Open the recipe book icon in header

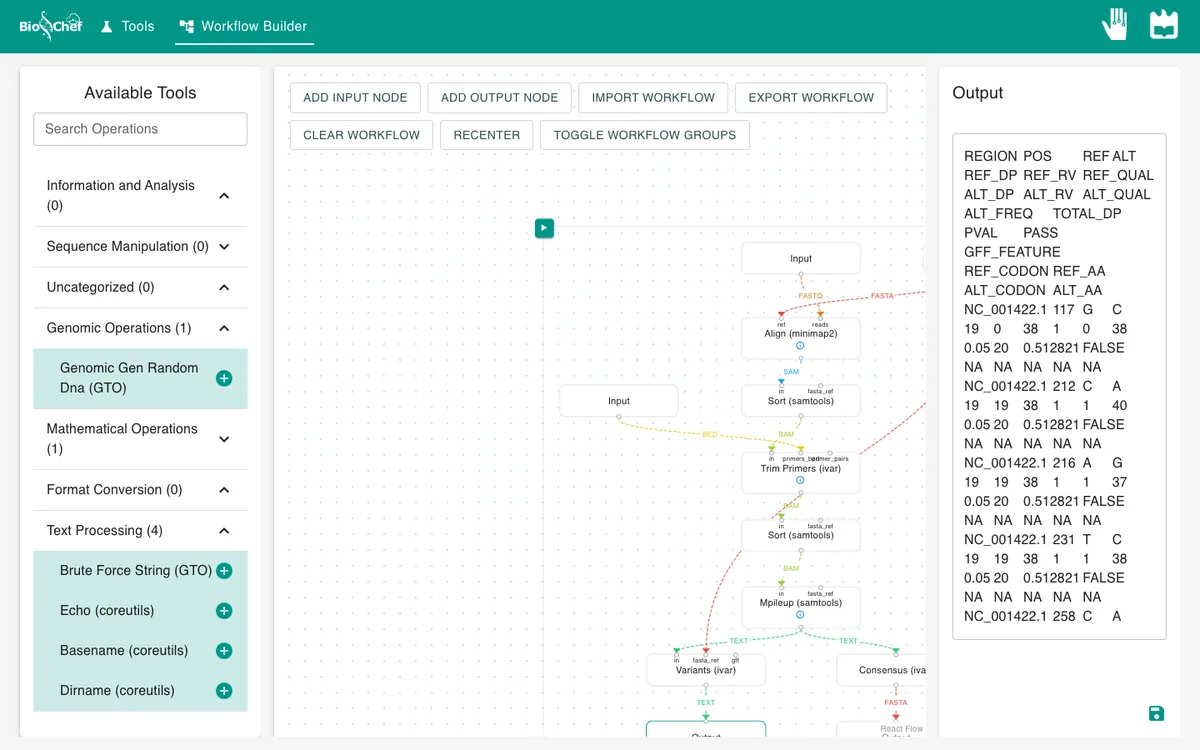[1164, 25]
